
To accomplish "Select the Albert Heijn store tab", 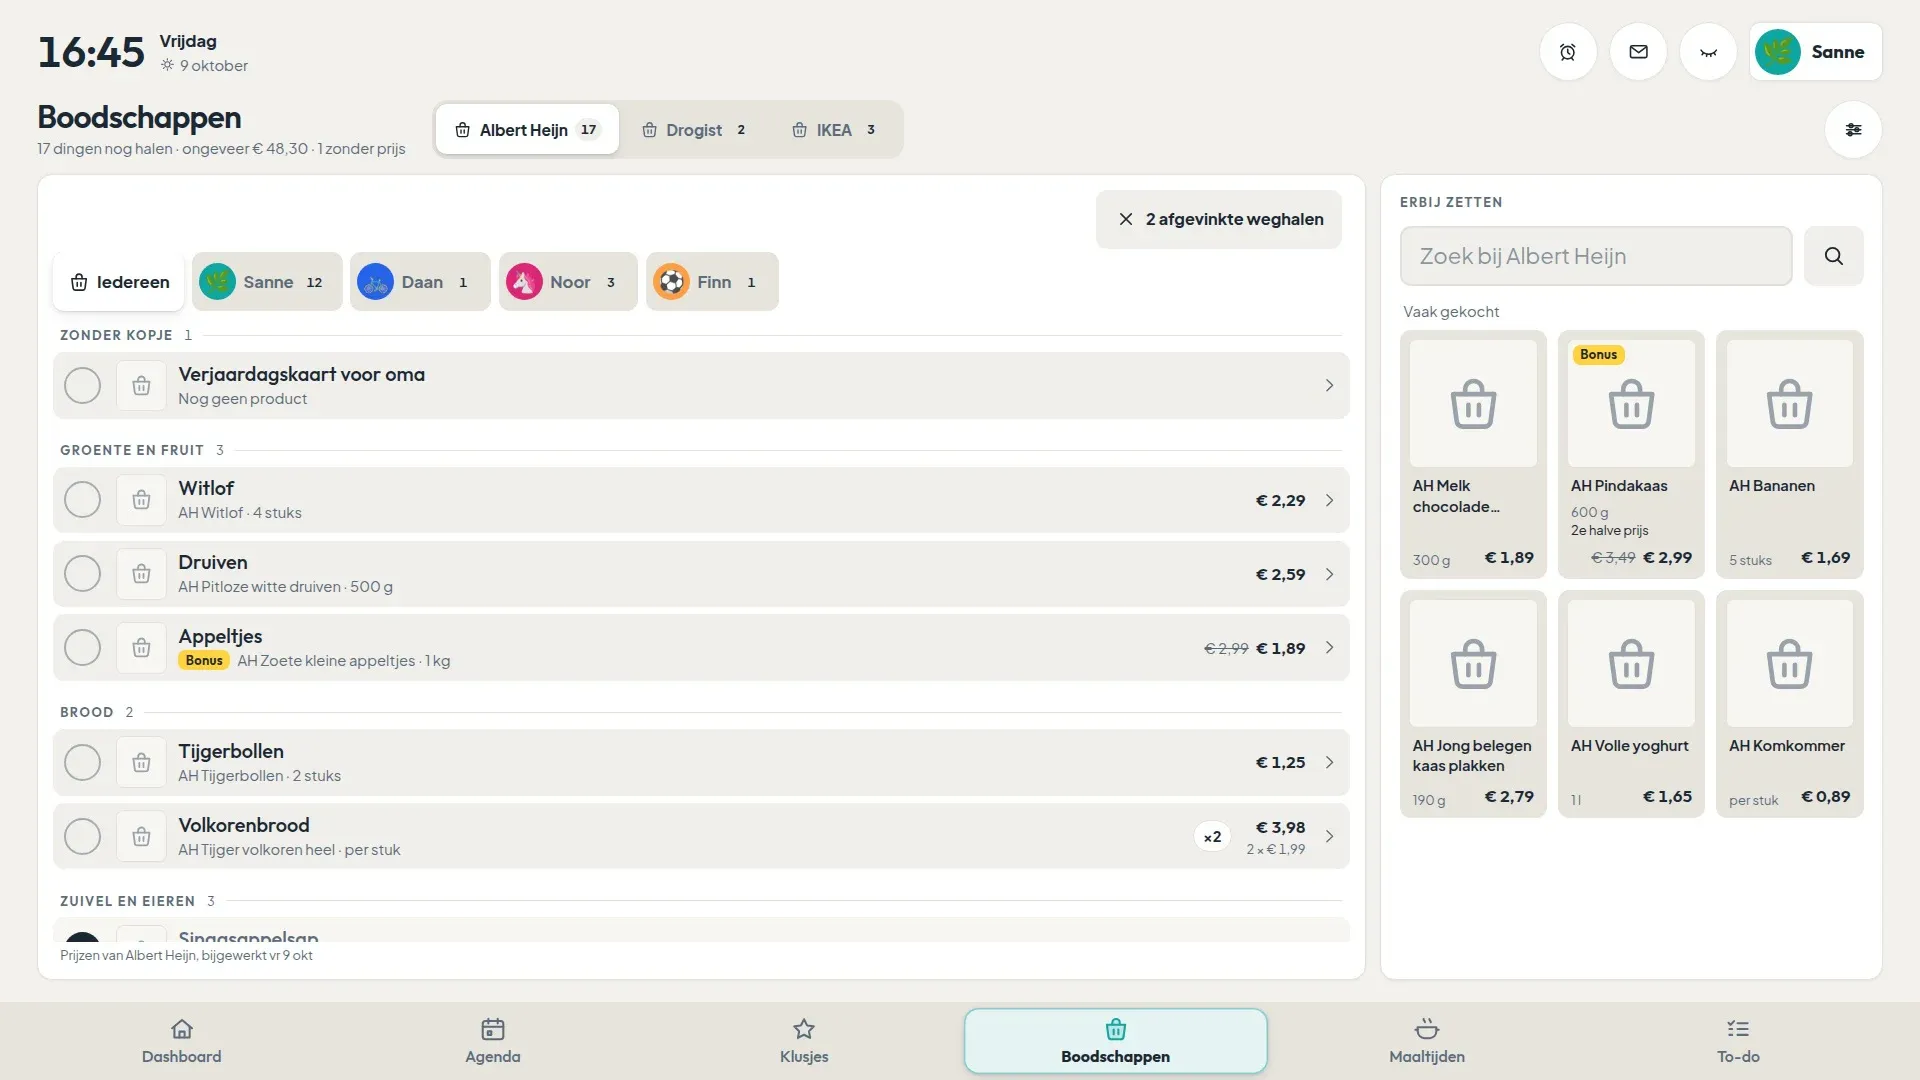I will [528, 130].
